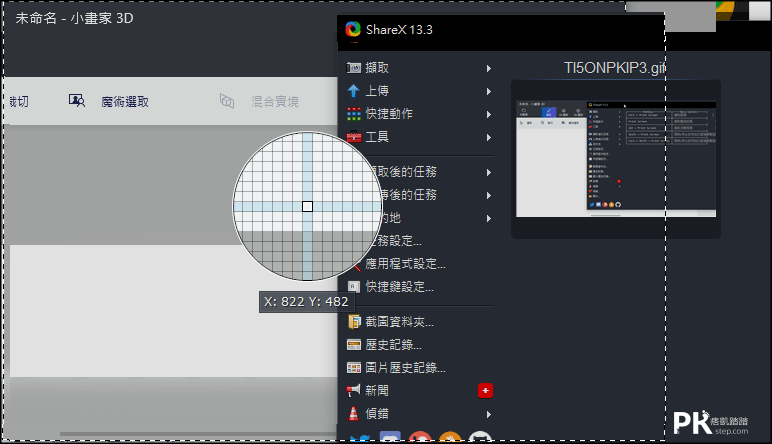Expand the 工具 submenu arrow
The image size is (772, 444).
pyautogui.click(x=488, y=137)
